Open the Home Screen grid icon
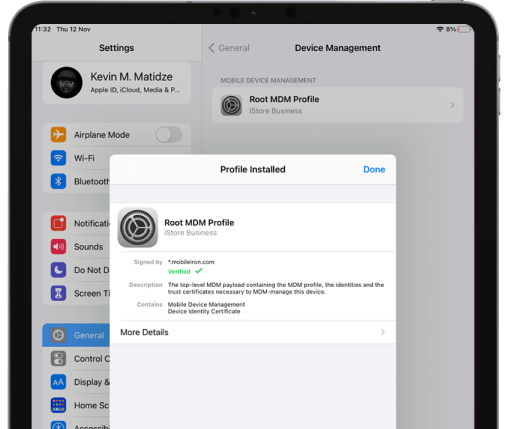Screen dimensions: 507x429 tap(58, 405)
